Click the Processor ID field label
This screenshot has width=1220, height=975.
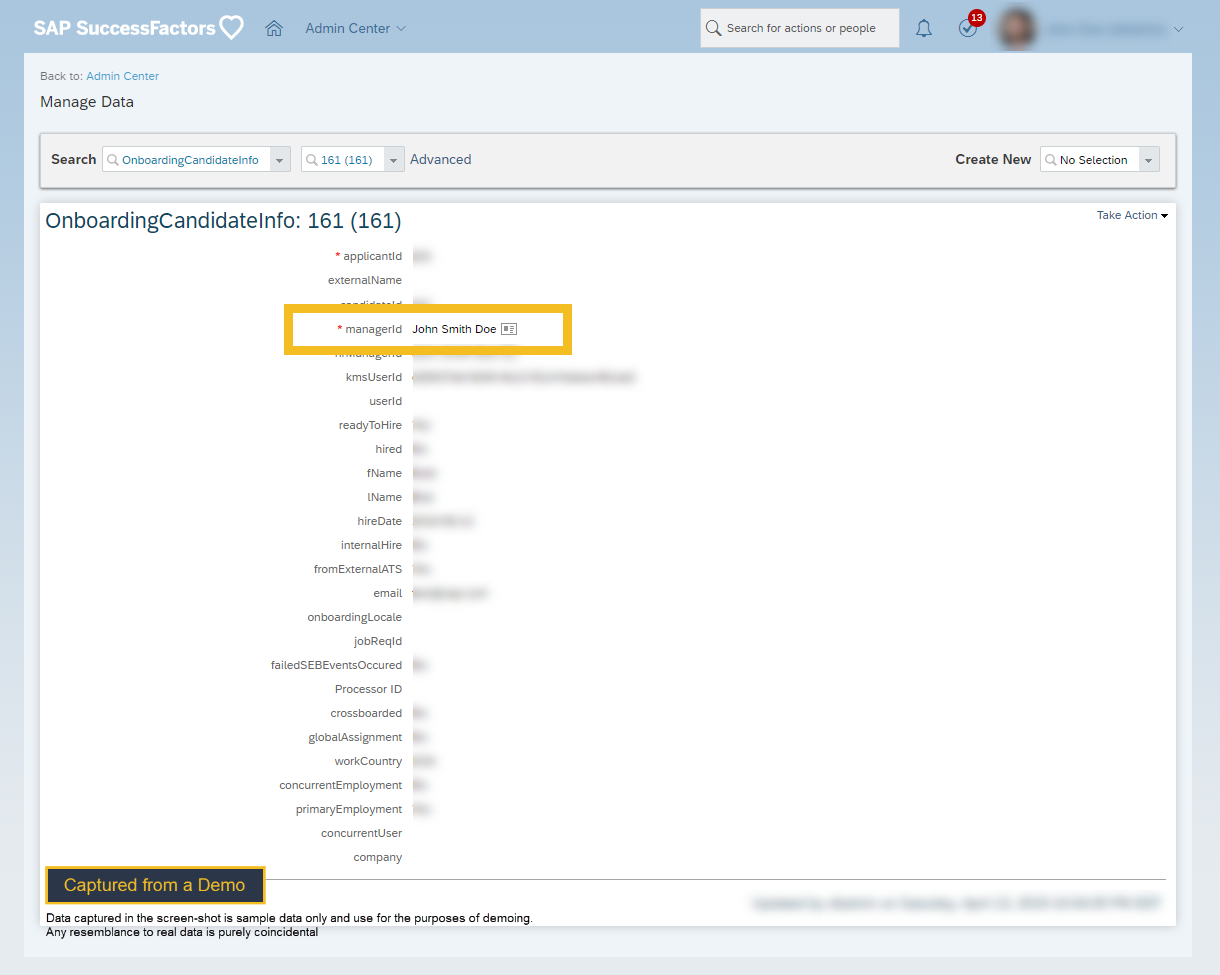click(368, 689)
